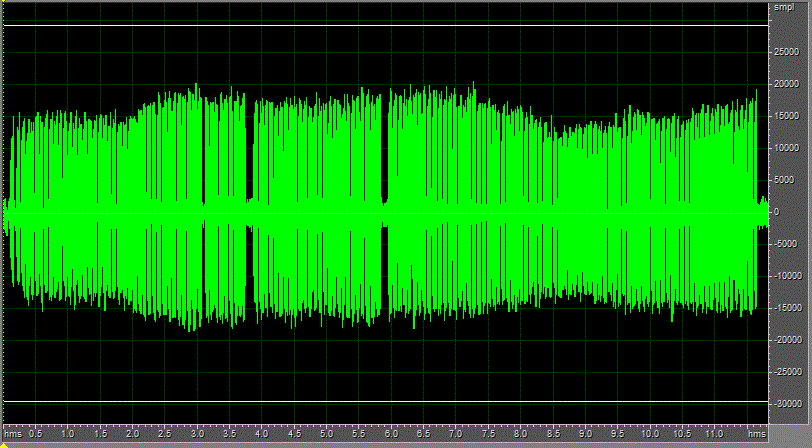This screenshot has height=448, width=812.
Task: Click the 9.5 time ruler label
Action: point(618,433)
